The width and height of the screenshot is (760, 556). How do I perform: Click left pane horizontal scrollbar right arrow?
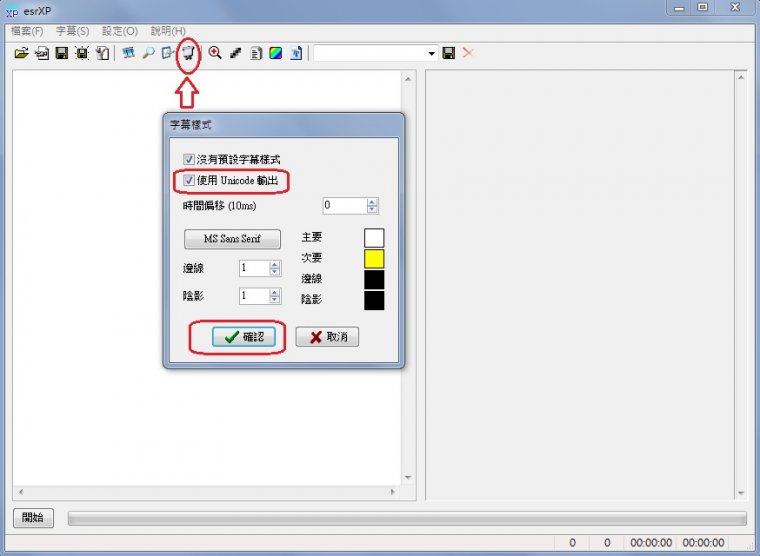pyautogui.click(x=393, y=492)
